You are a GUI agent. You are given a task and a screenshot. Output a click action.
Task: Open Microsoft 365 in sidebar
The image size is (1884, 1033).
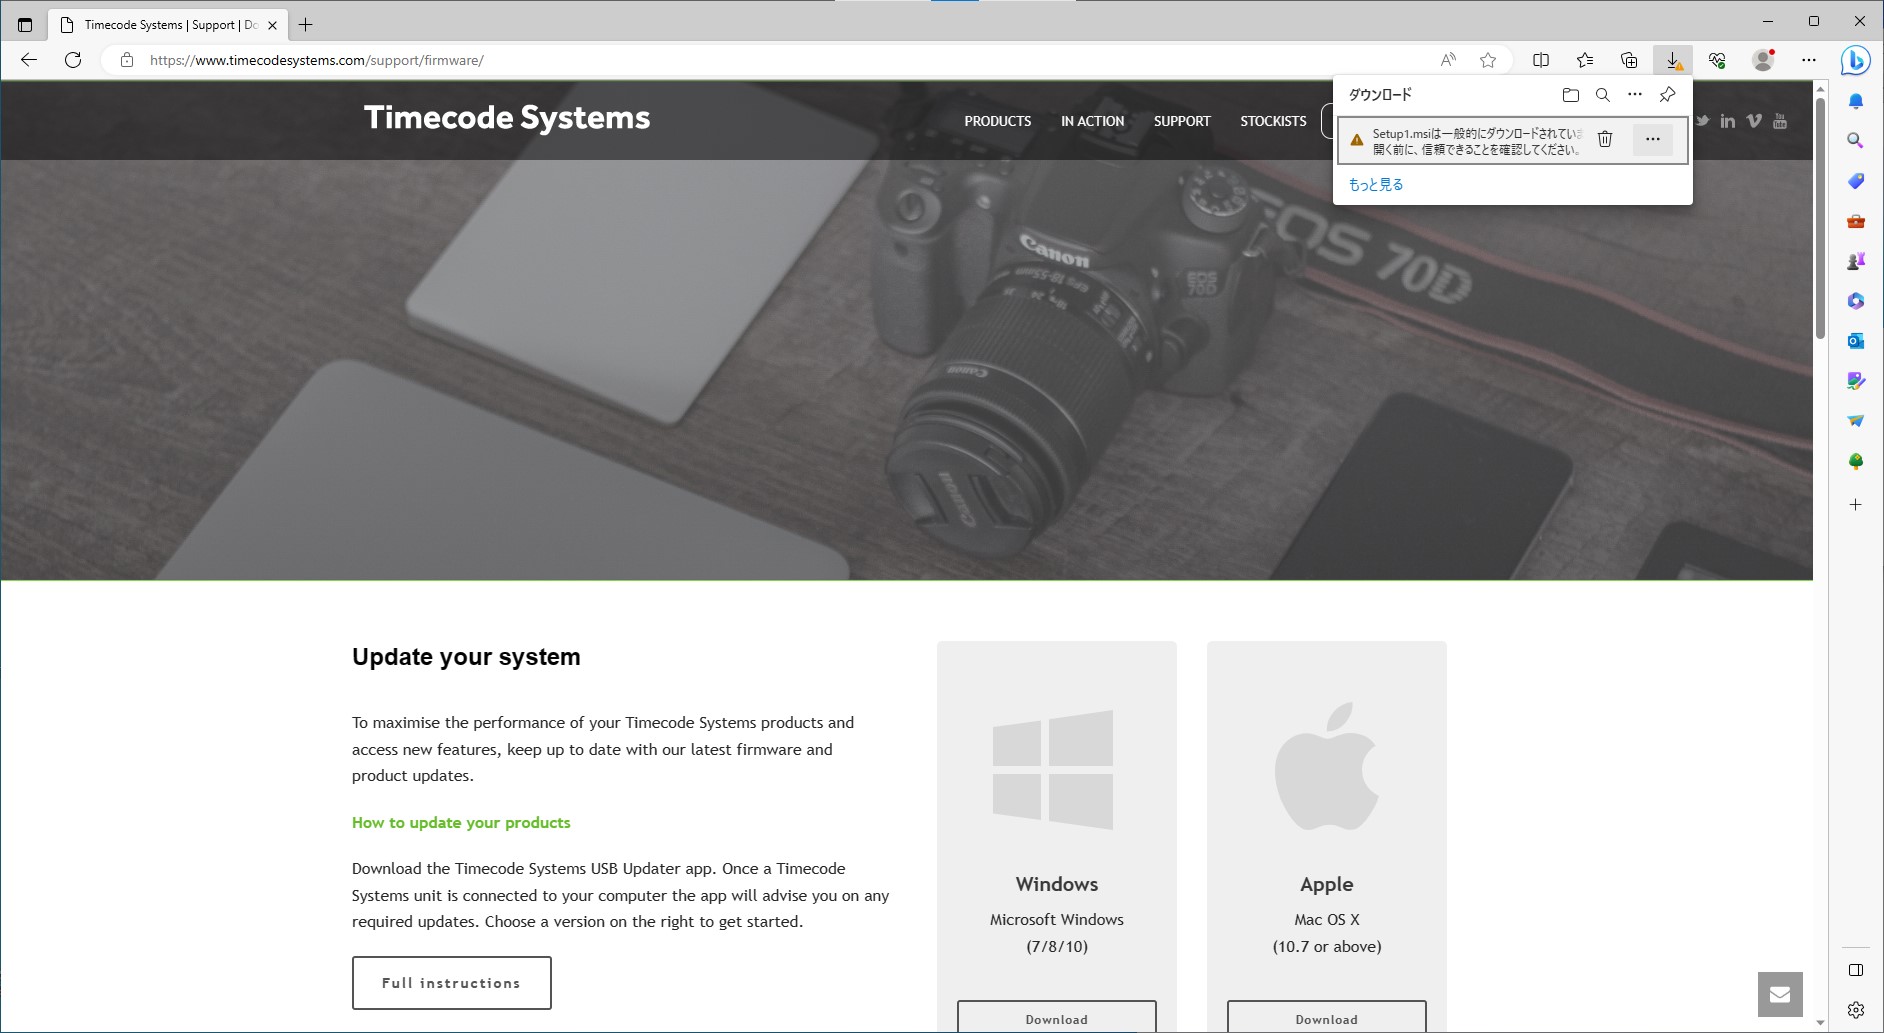coord(1856,301)
